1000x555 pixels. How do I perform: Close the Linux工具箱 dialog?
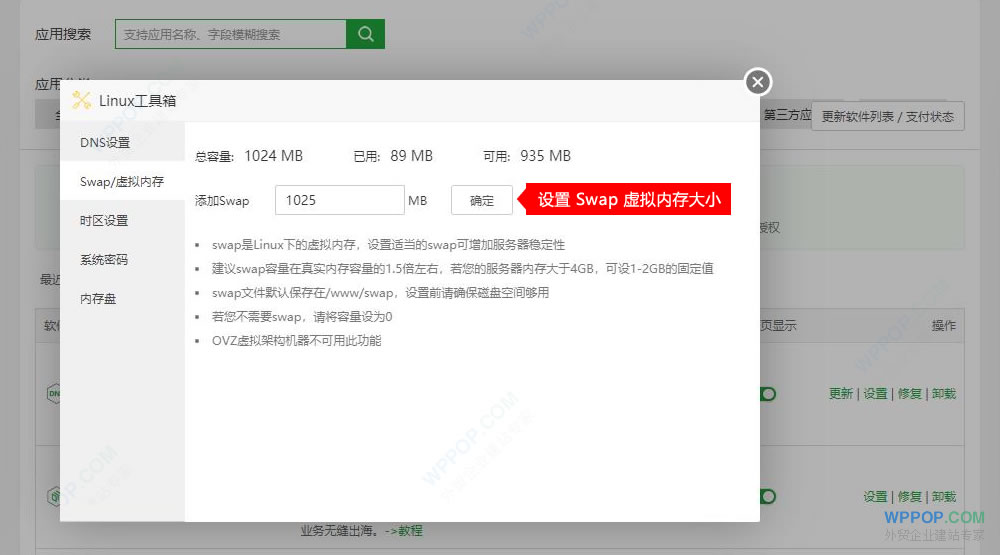pos(758,82)
